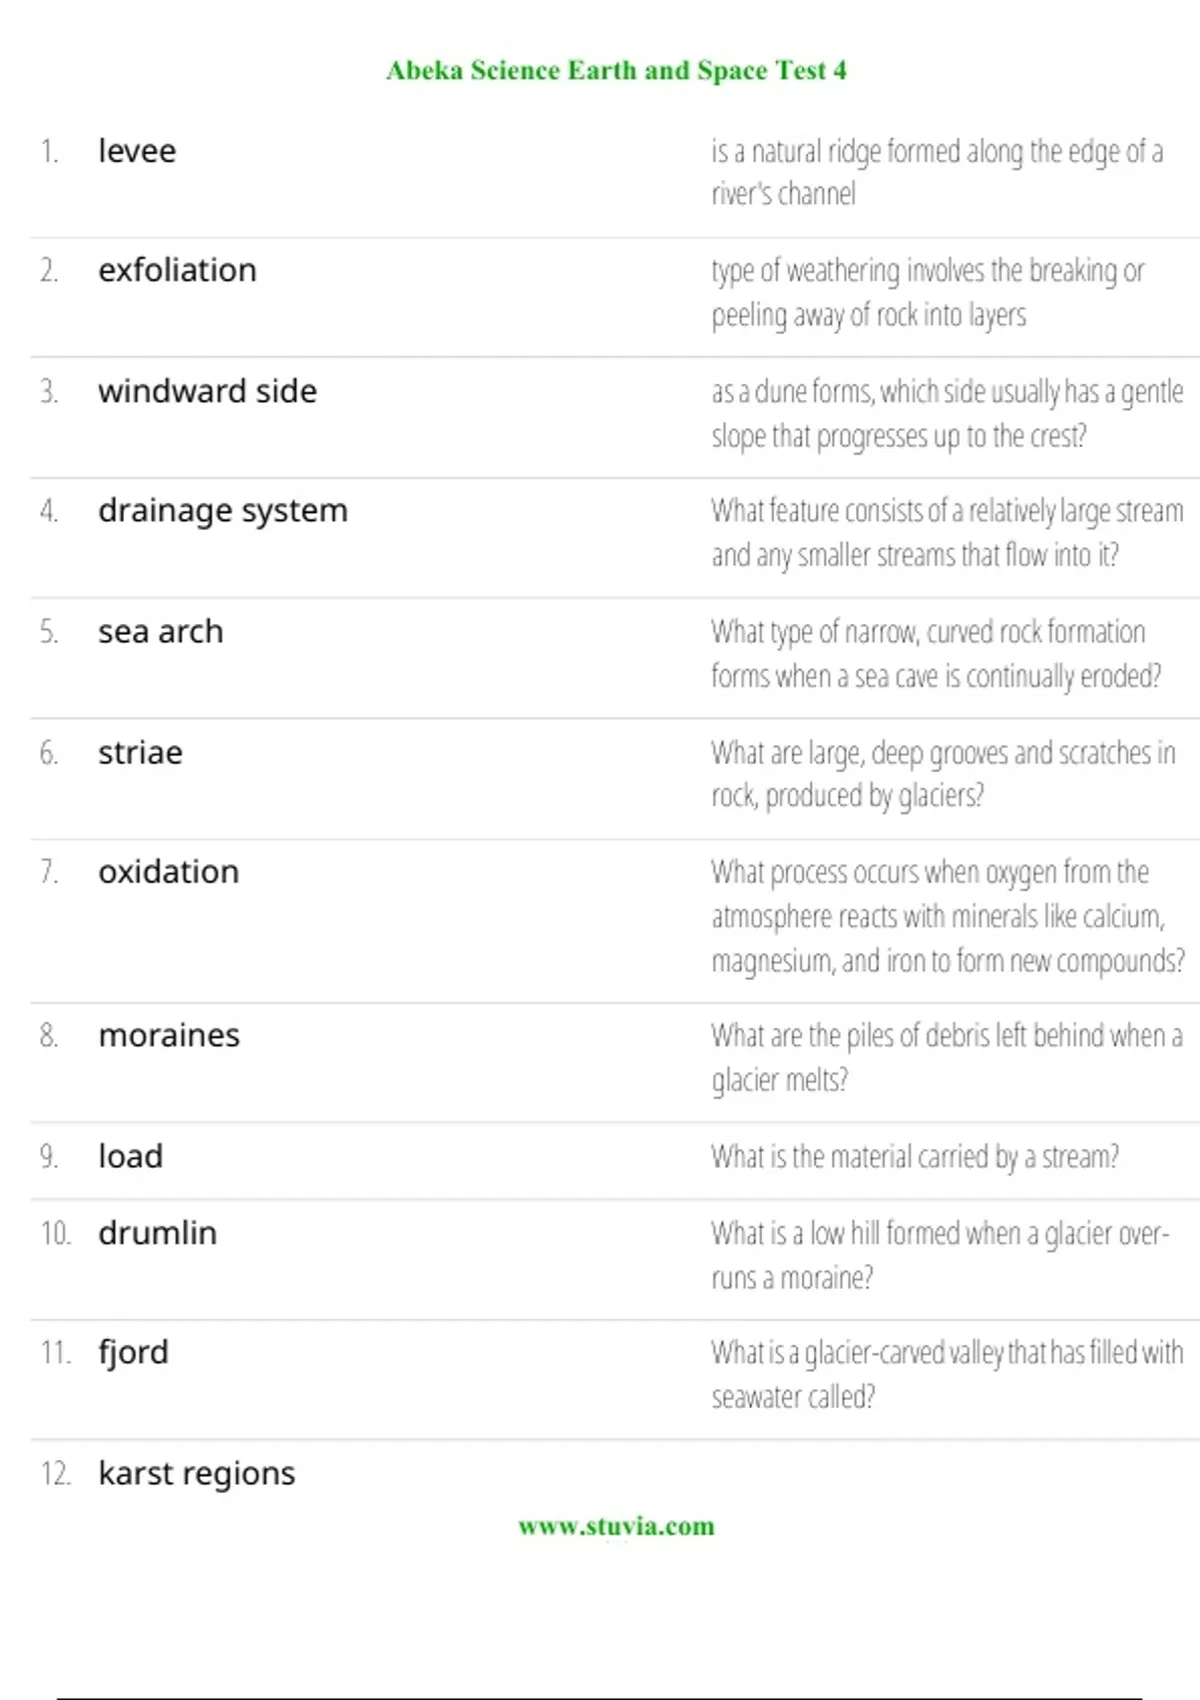Click the term "moraines"
The image size is (1200, 1700).
point(169,1035)
